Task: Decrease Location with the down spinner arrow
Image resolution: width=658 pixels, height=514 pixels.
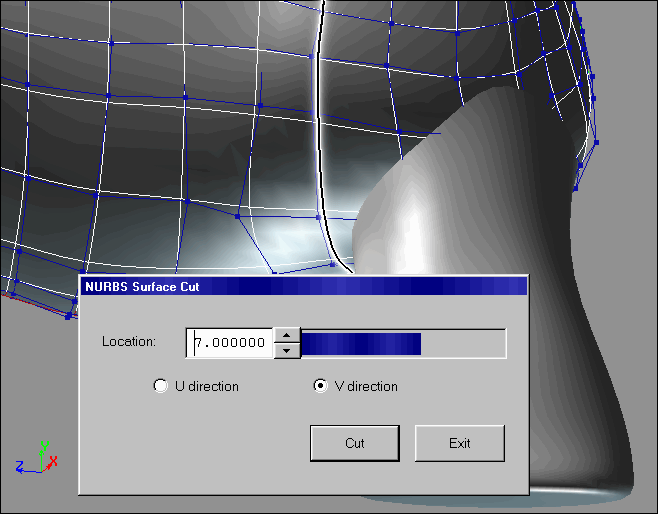Action: [286, 350]
